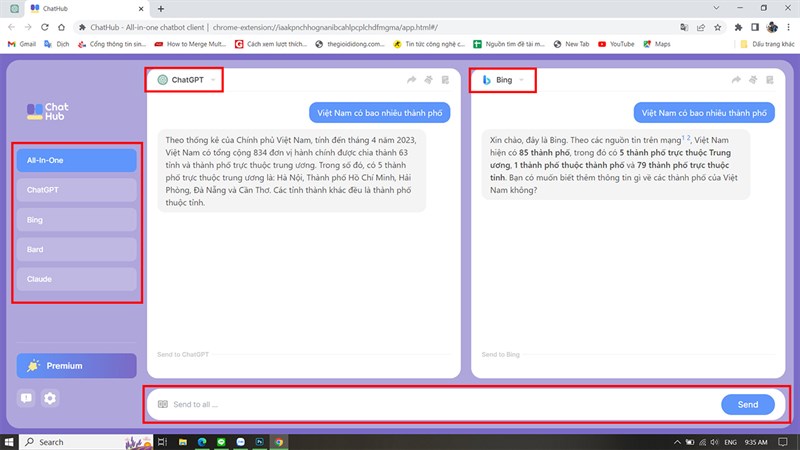Share this page icon in address bar
The image size is (800, 450).
tap(701, 27)
